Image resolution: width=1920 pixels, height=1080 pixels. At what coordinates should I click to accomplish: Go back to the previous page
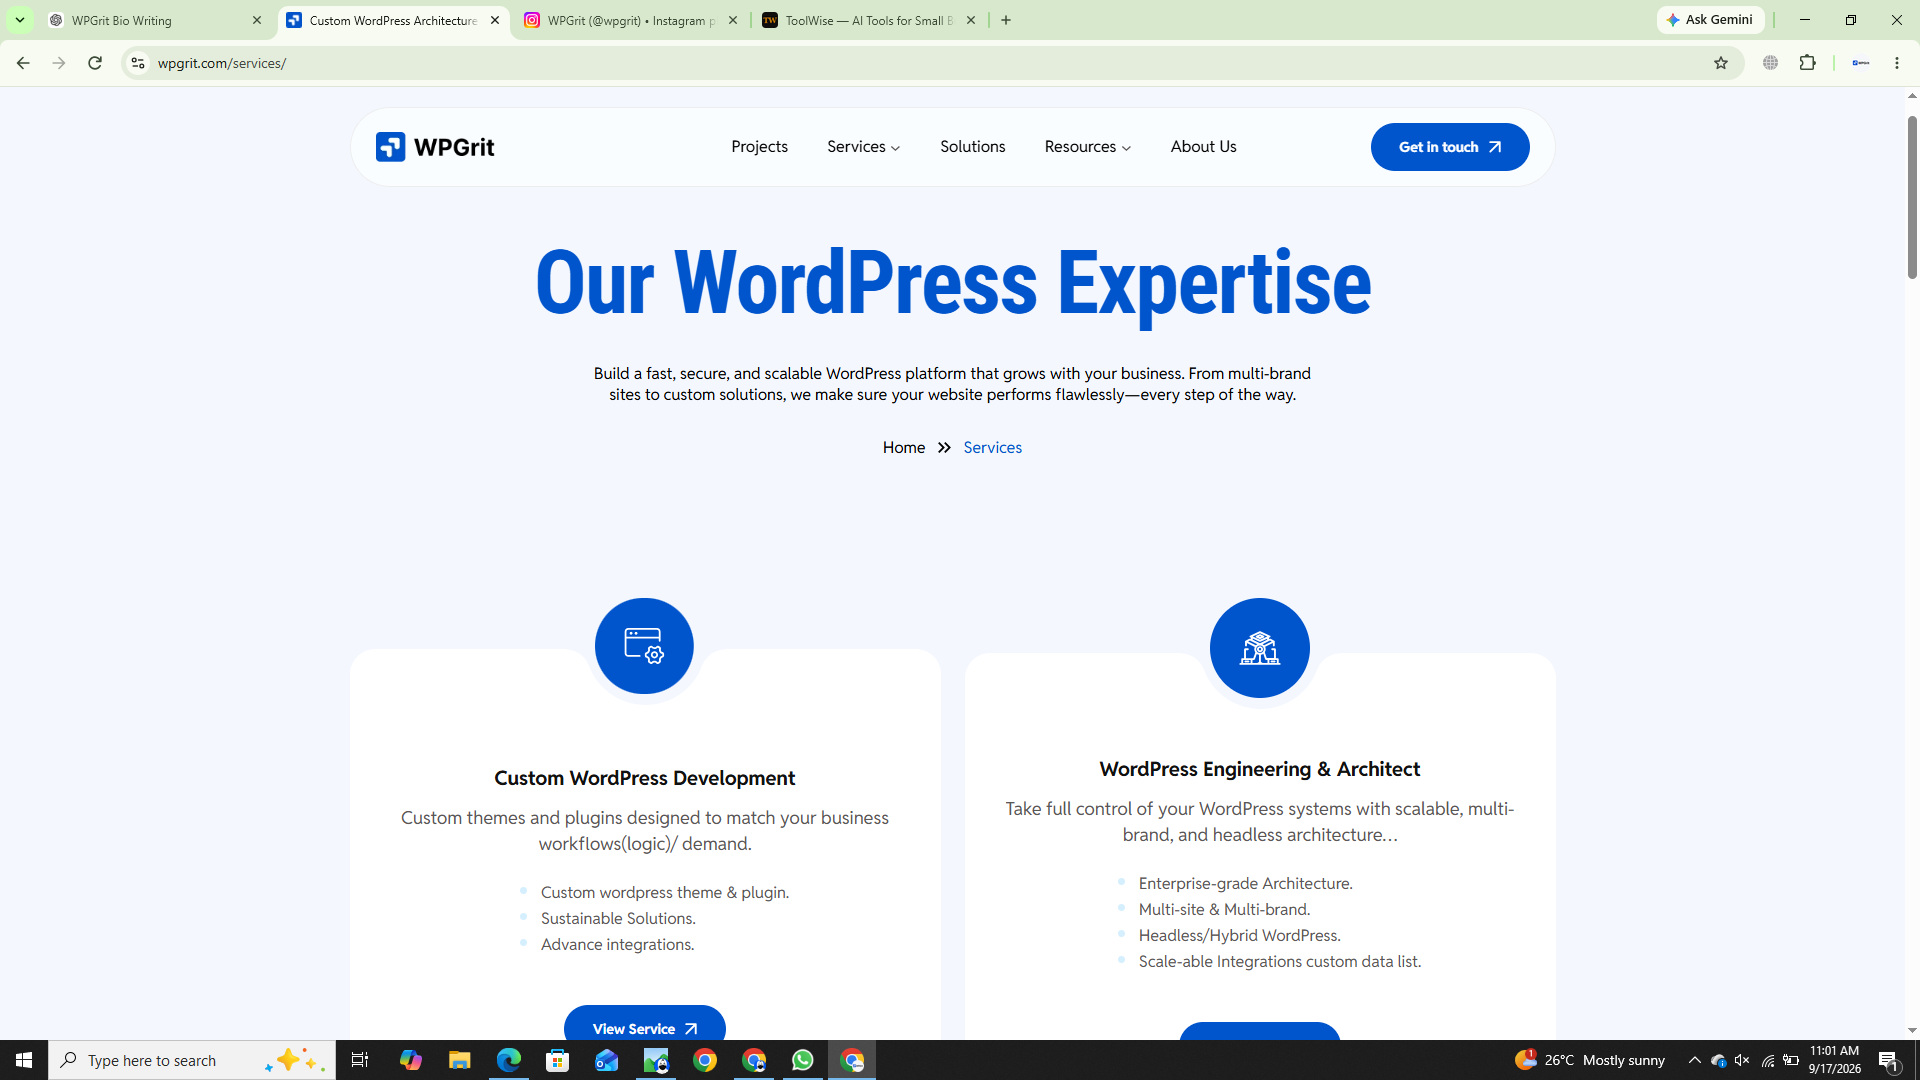[23, 63]
